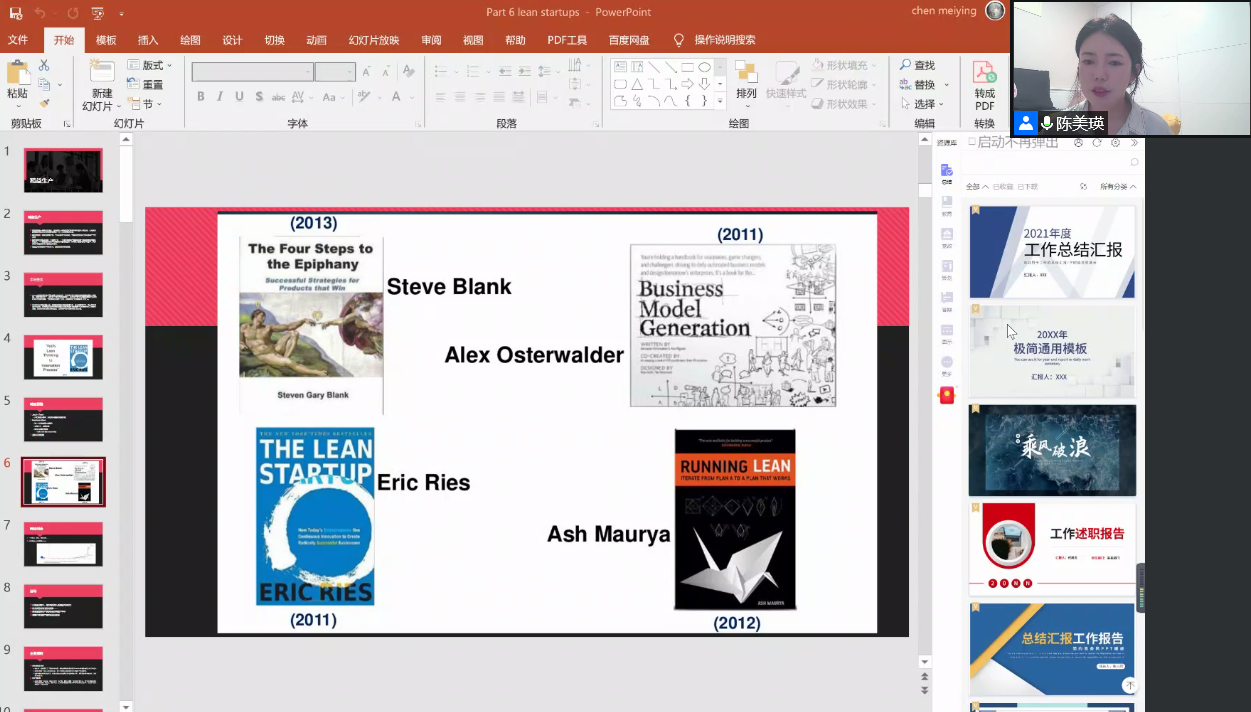Cut selection with the scissors icon

44,65
